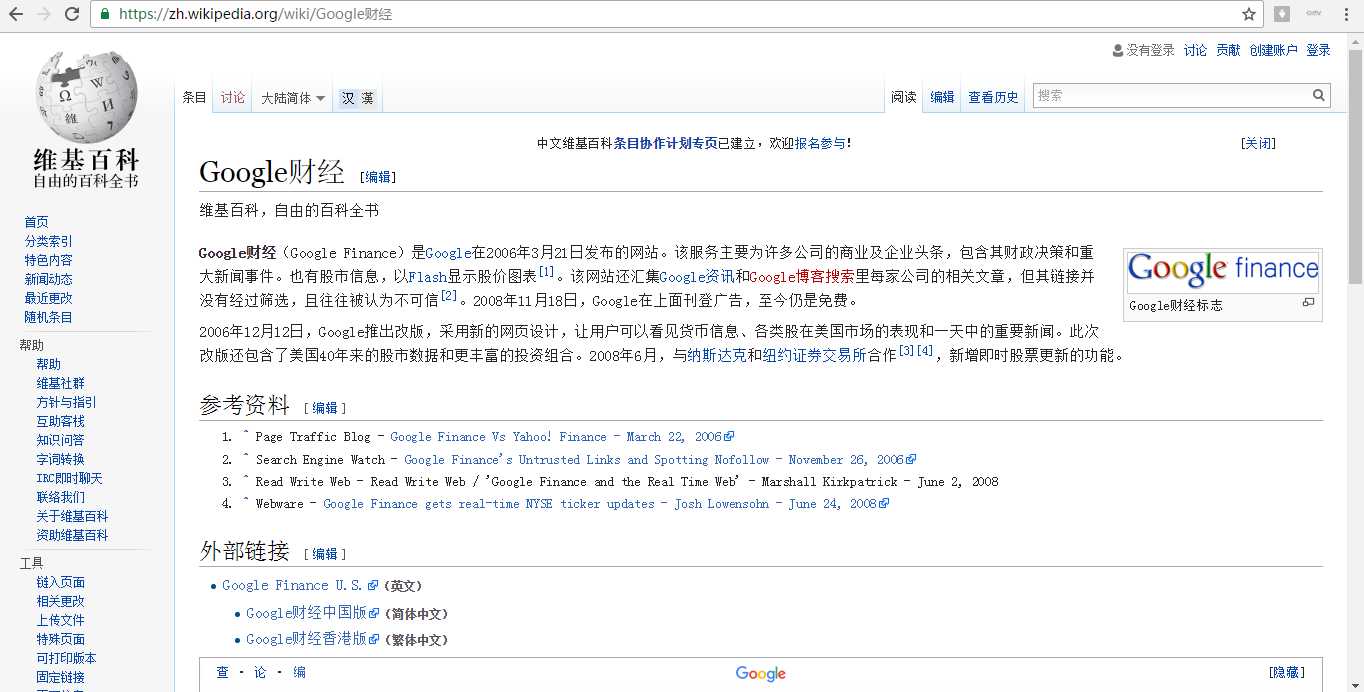
Task: Open the 大陆简体 language variant dropdown
Action: [x=292, y=98]
